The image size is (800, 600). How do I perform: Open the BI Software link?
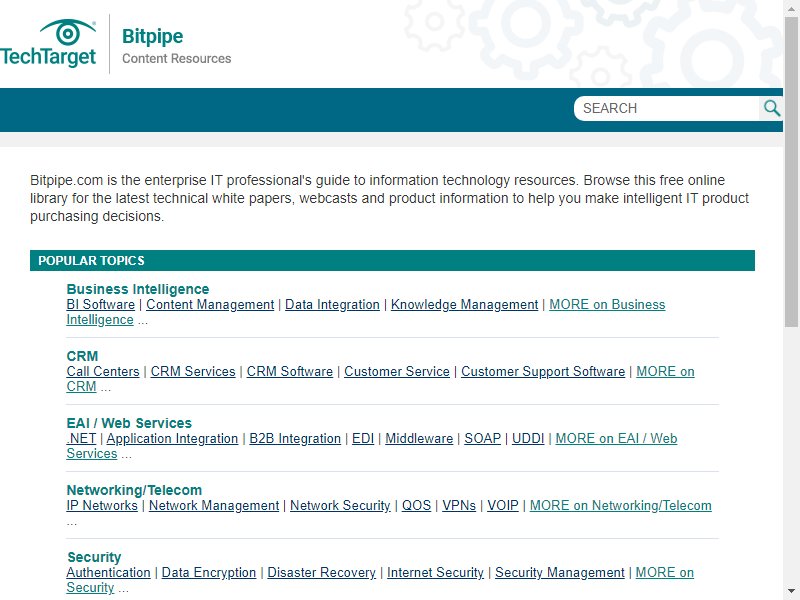(101, 305)
